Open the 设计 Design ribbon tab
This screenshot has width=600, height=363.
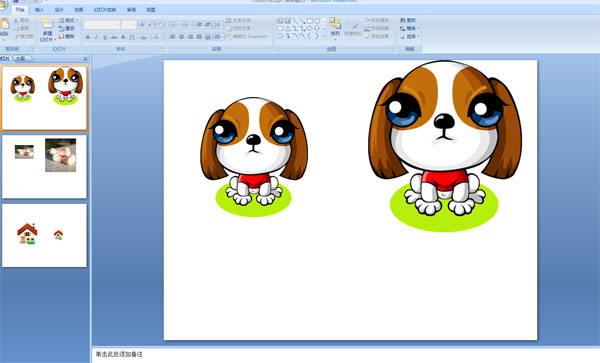click(59, 10)
